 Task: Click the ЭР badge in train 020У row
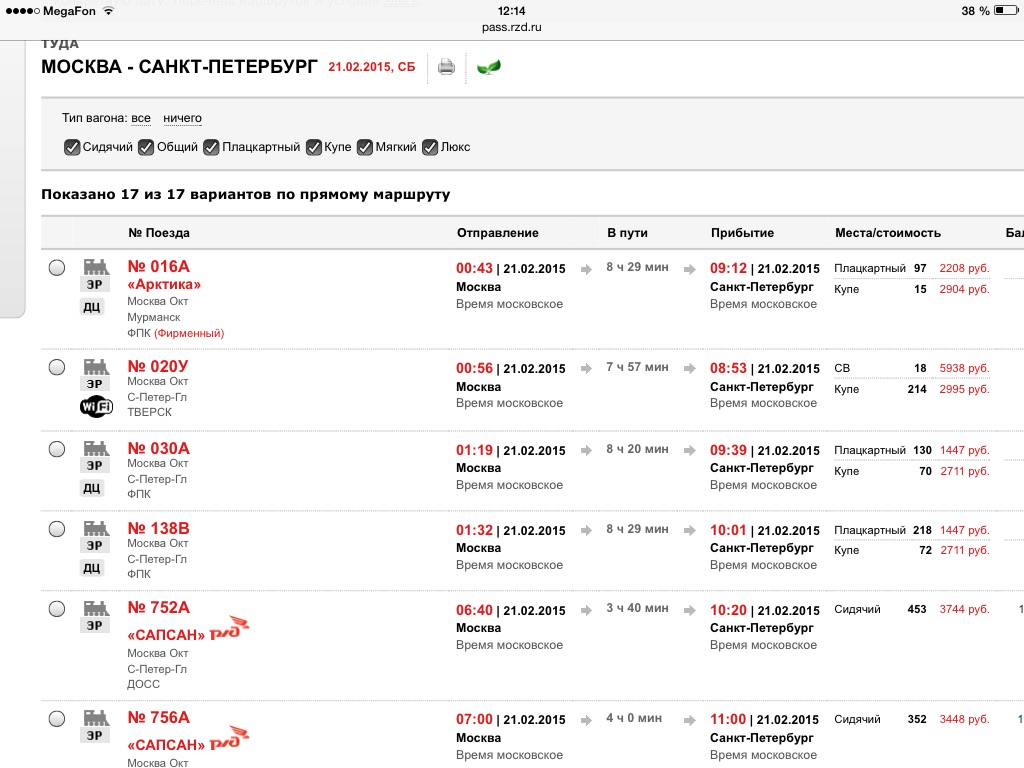tap(95, 384)
